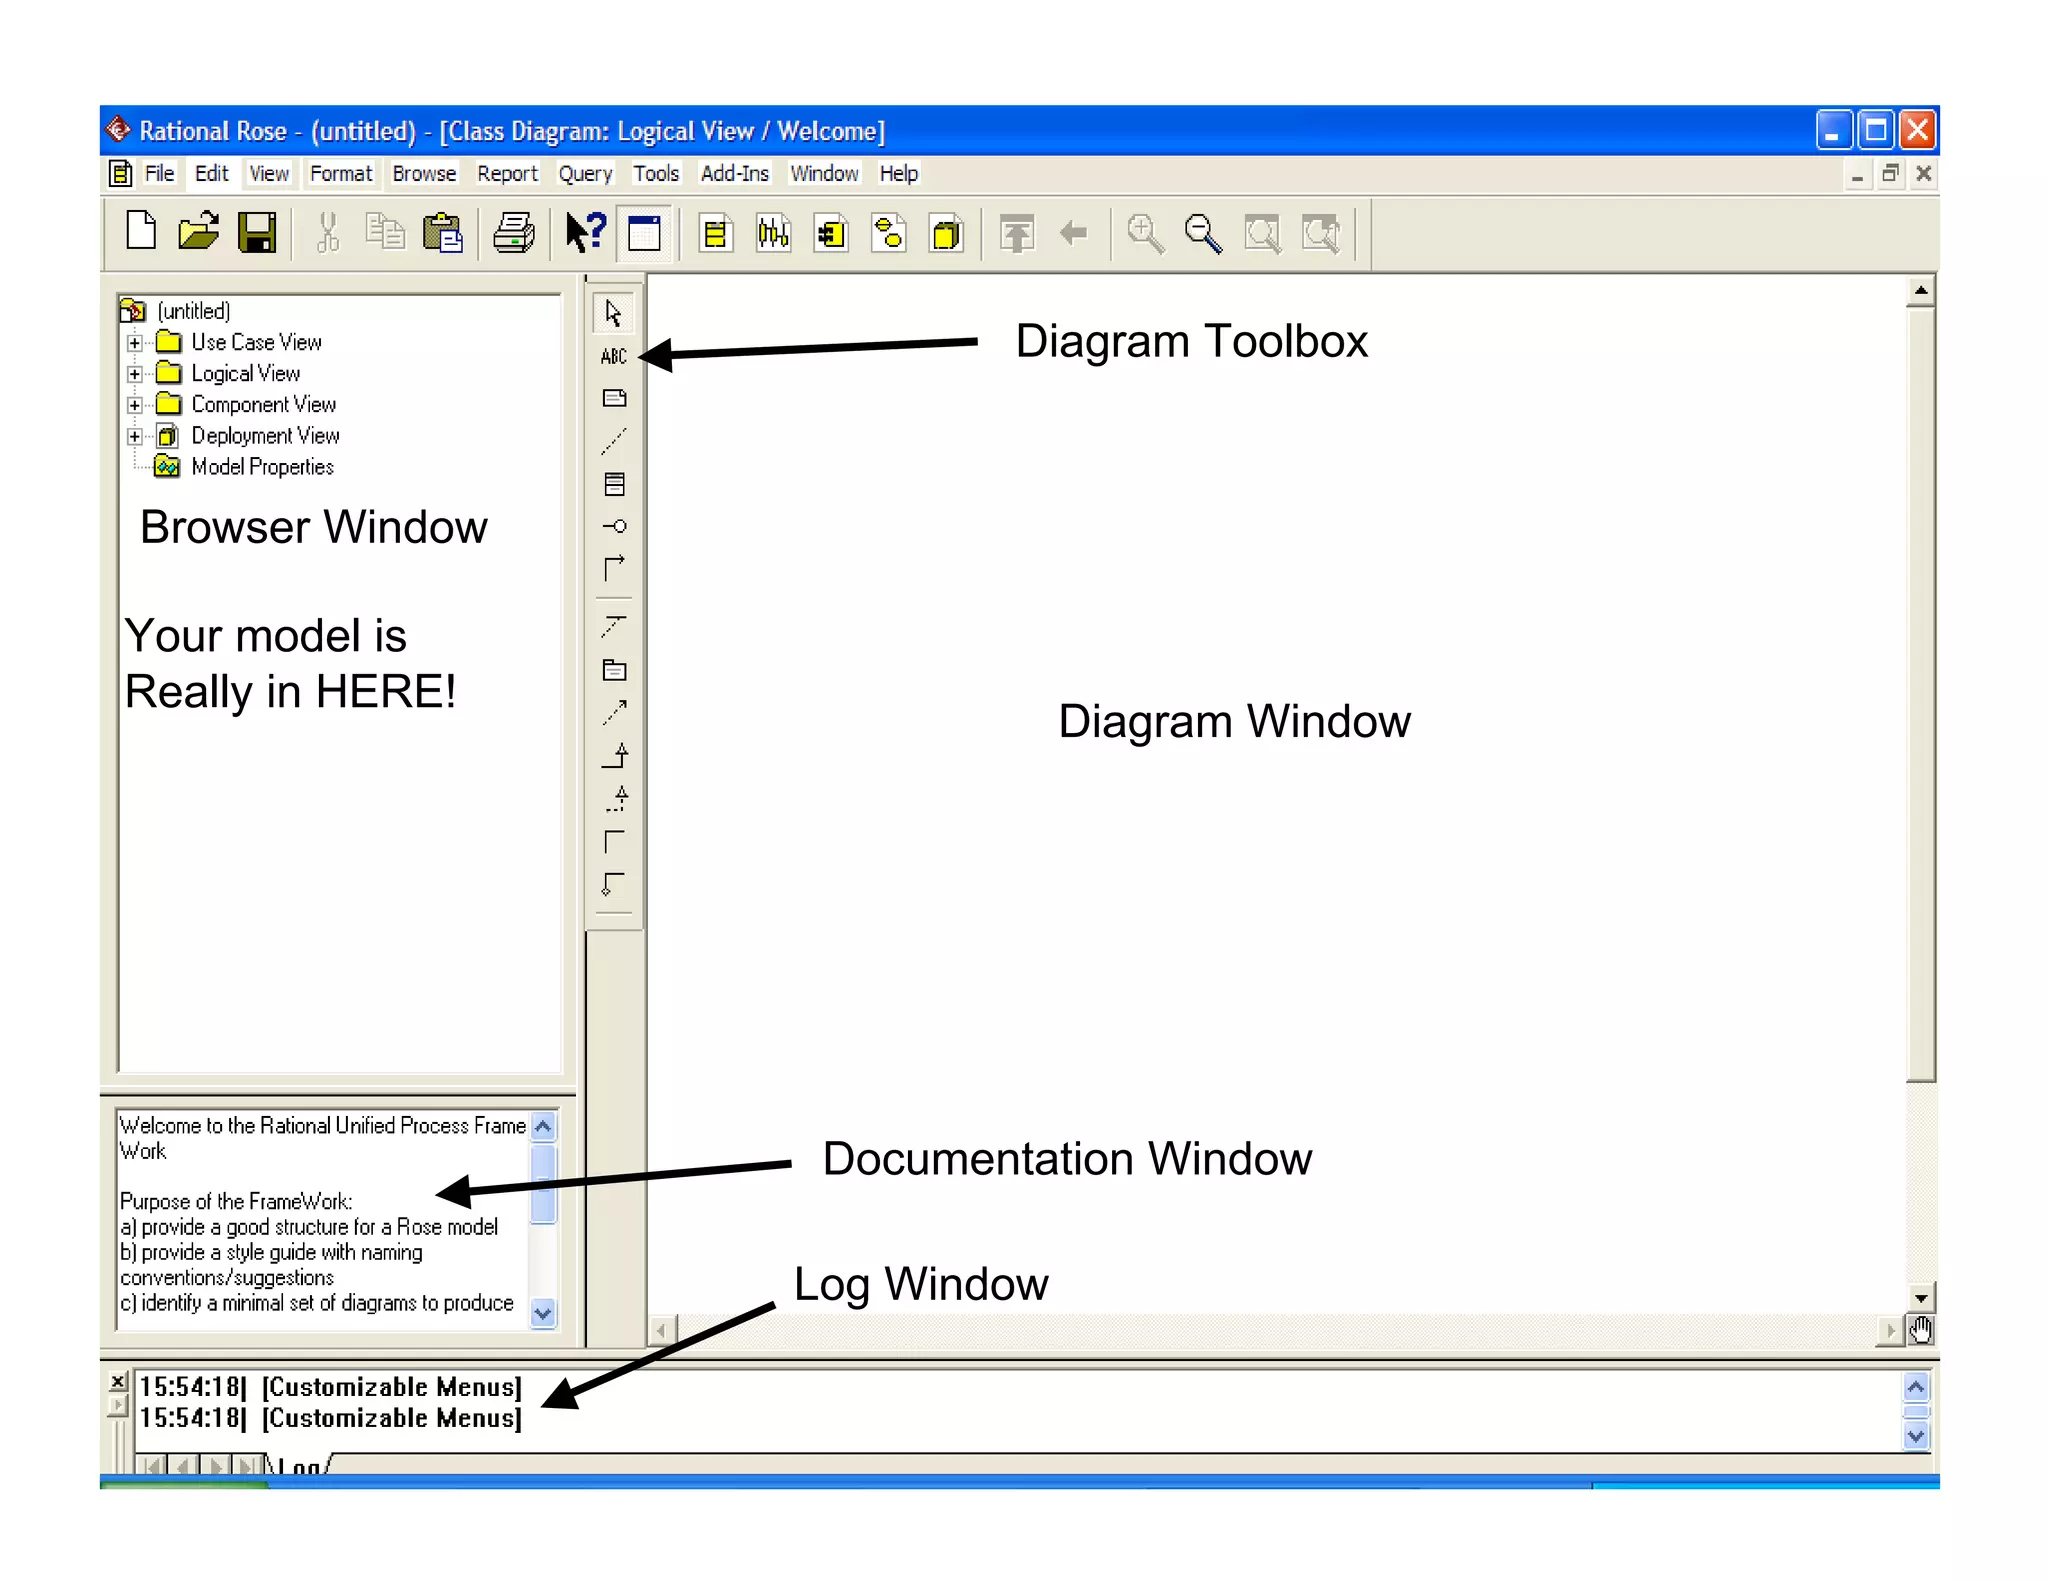Click the documentation window scroll down arrow

pyautogui.click(x=543, y=1313)
